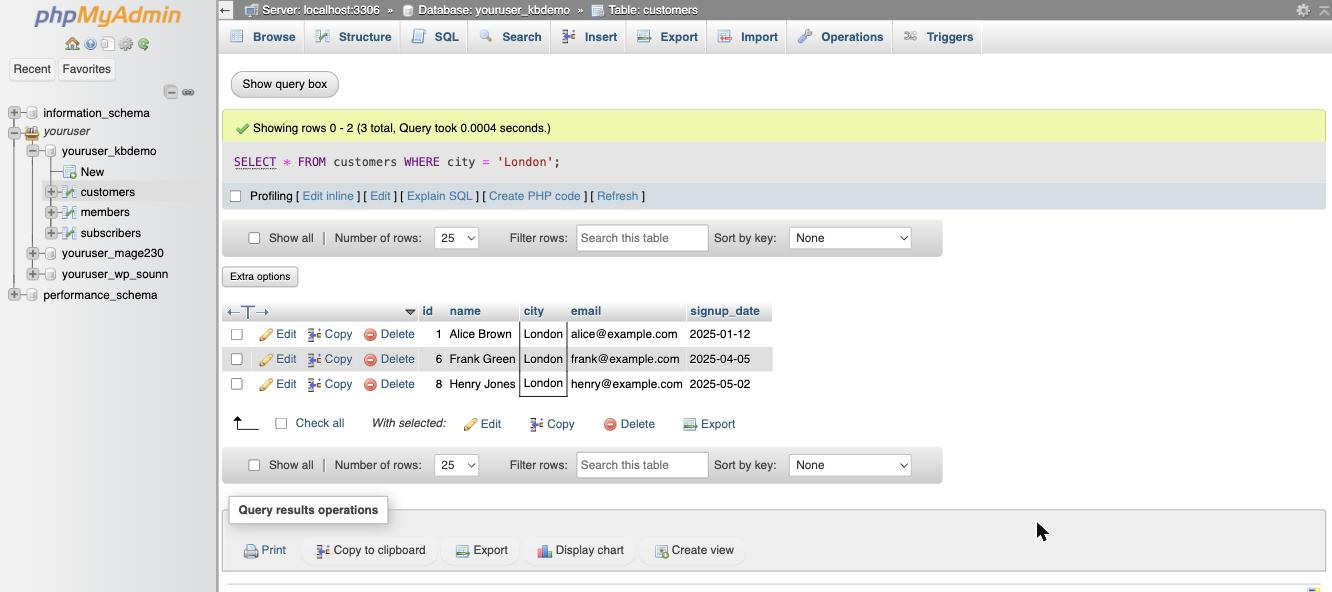Image resolution: width=1332 pixels, height=592 pixels.
Task: Click Create PHP code link
Action: click(x=535, y=196)
